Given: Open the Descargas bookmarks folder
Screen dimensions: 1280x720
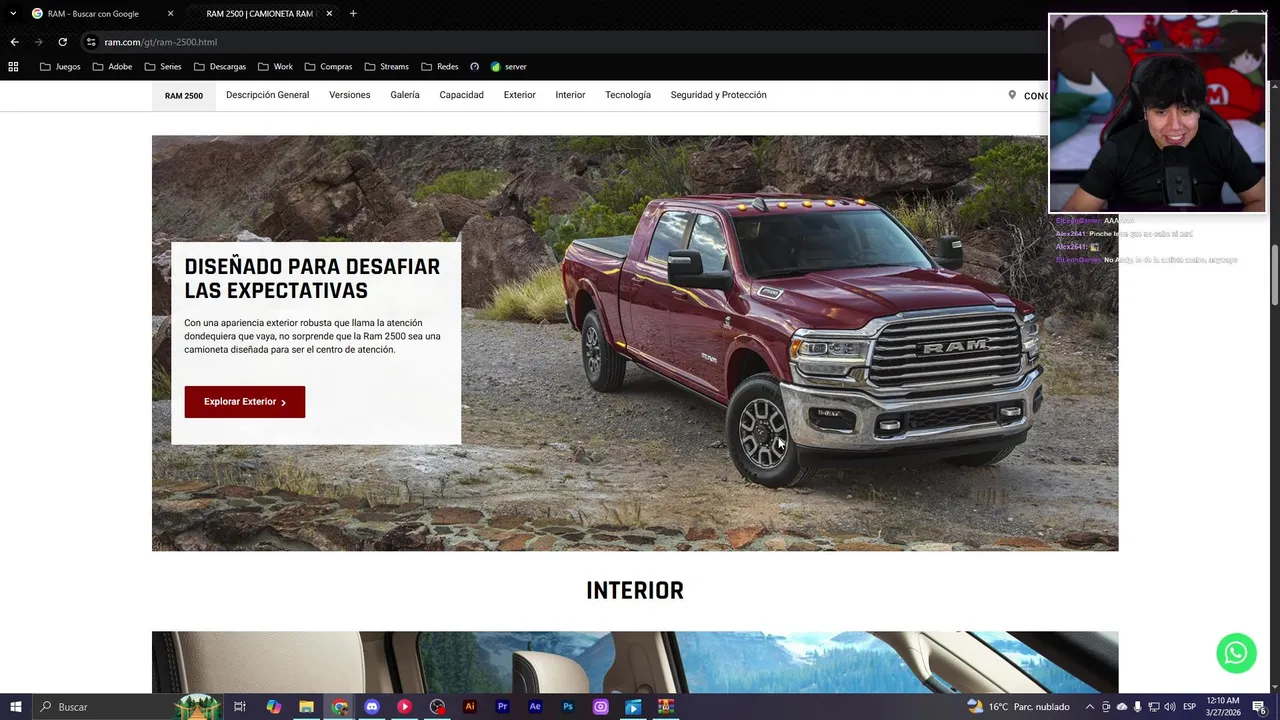Looking at the screenshot, I should click(220, 67).
